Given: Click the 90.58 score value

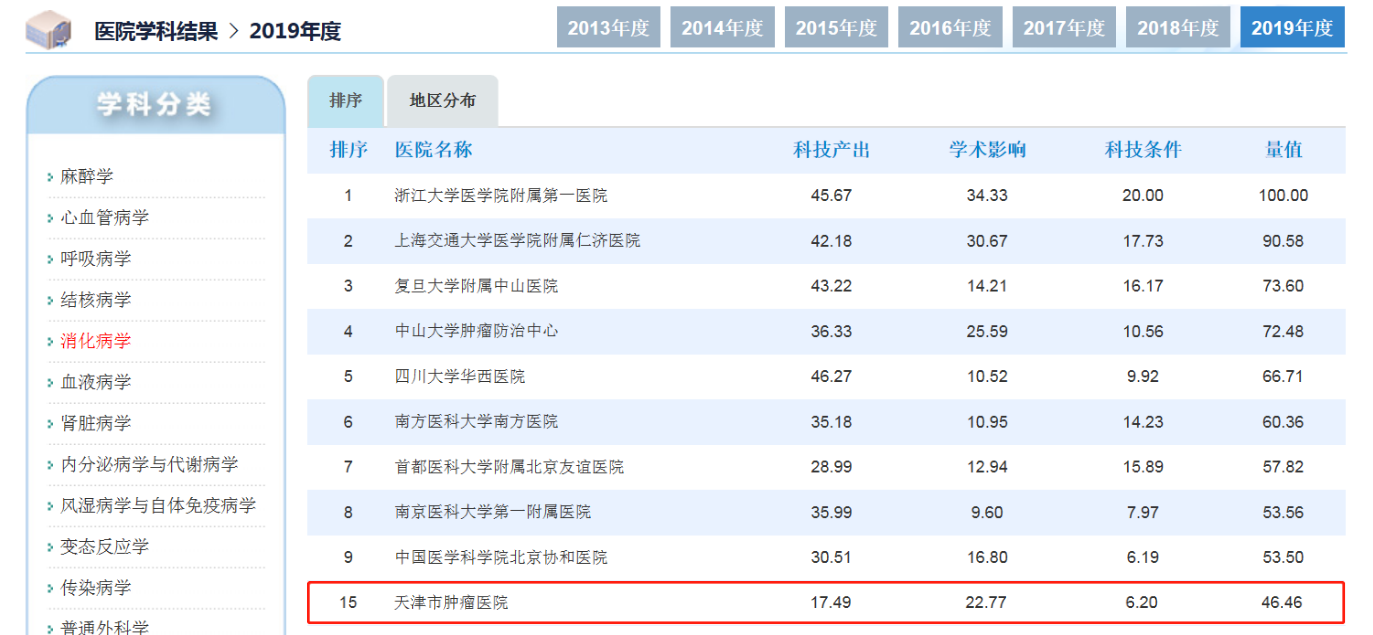Looking at the screenshot, I should tap(1284, 240).
